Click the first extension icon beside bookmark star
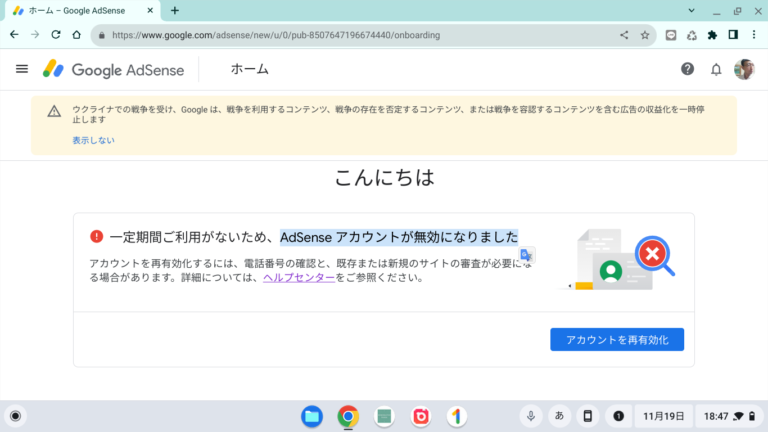 pyautogui.click(x=671, y=35)
